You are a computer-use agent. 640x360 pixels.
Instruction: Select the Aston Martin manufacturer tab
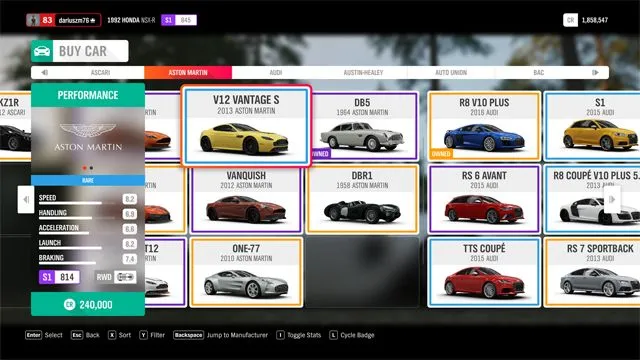click(188, 73)
